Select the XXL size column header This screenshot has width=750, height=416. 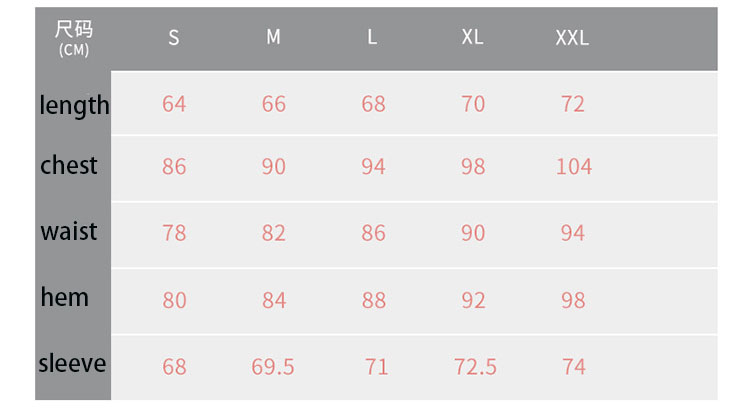point(572,38)
